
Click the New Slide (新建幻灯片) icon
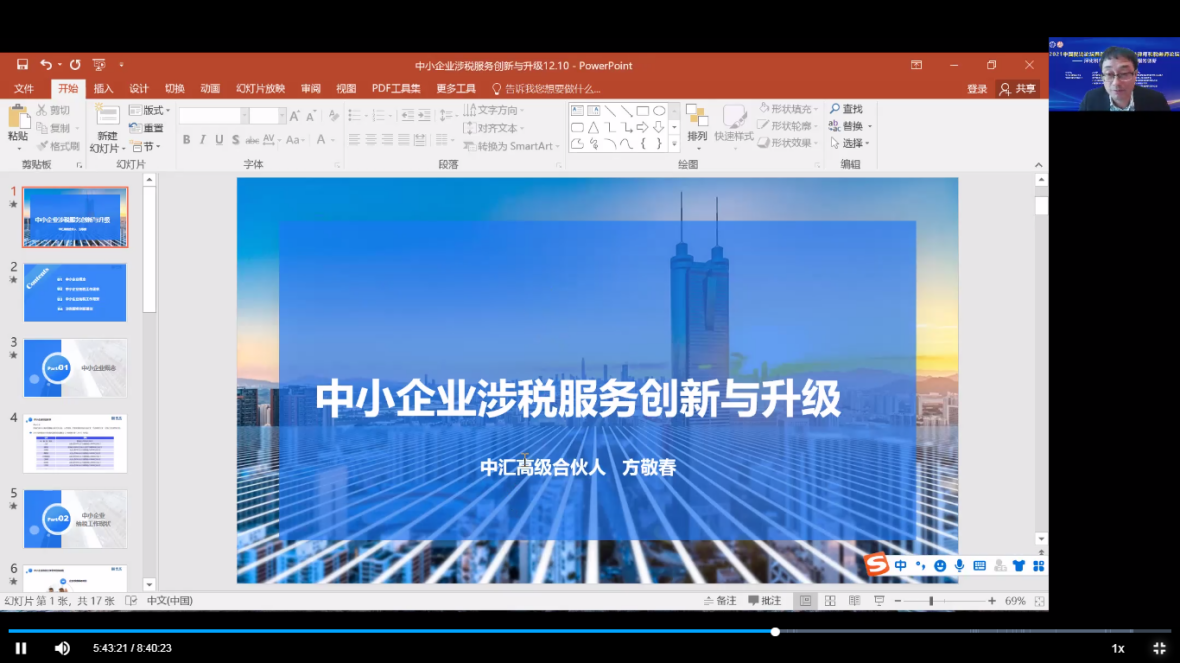[x=106, y=118]
